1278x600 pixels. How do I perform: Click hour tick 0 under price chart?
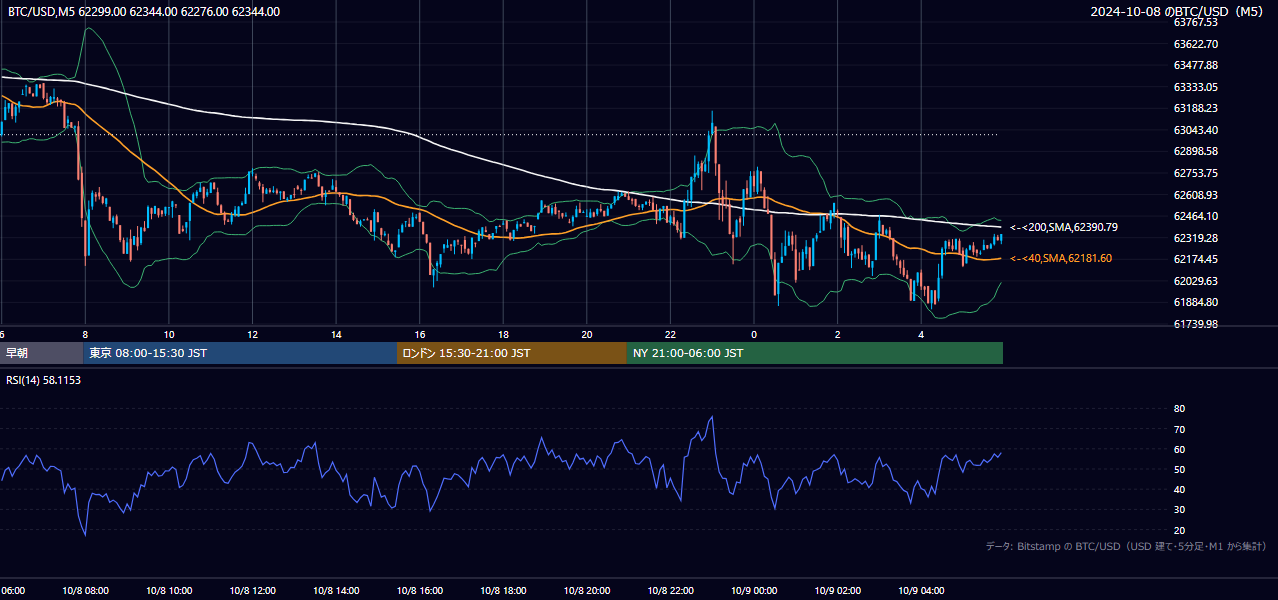pos(754,334)
